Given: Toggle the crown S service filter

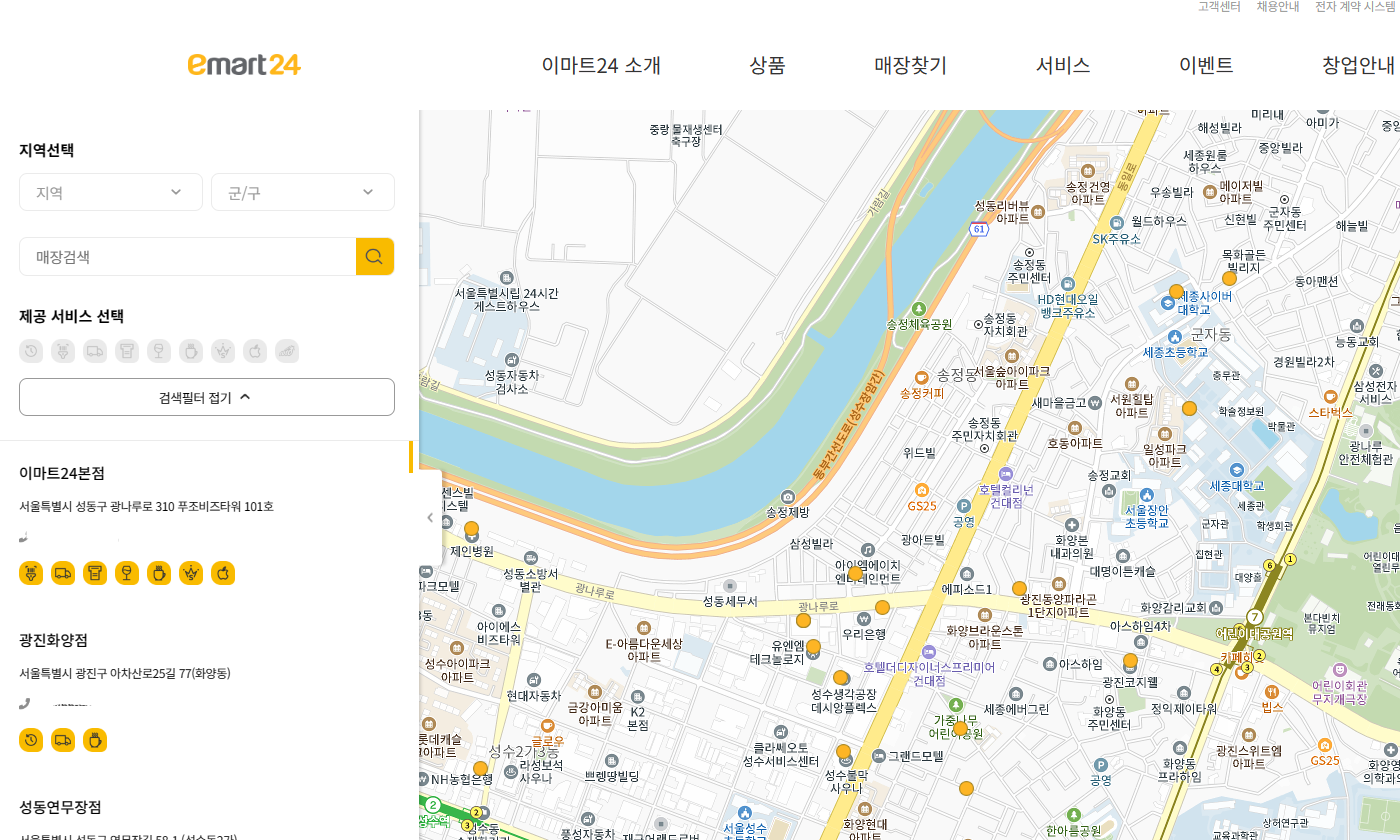Looking at the screenshot, I should [223, 351].
